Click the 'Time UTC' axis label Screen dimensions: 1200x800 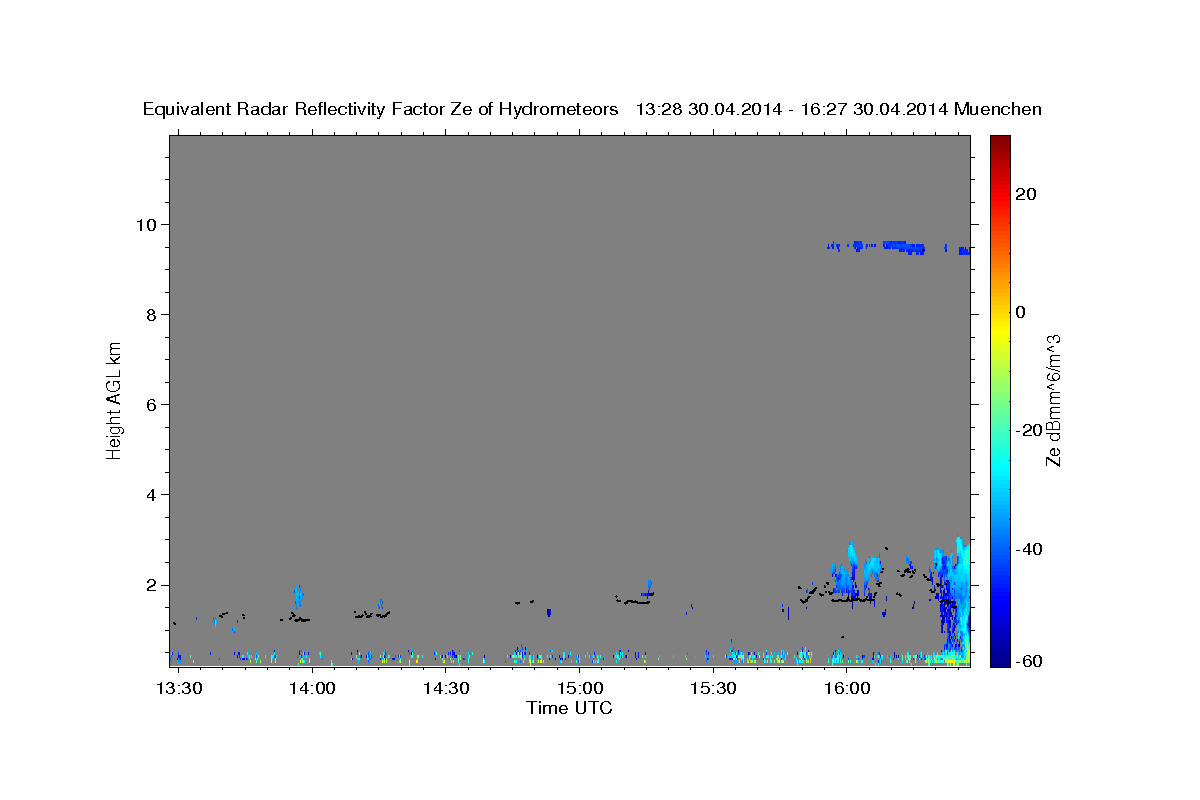(x=569, y=708)
